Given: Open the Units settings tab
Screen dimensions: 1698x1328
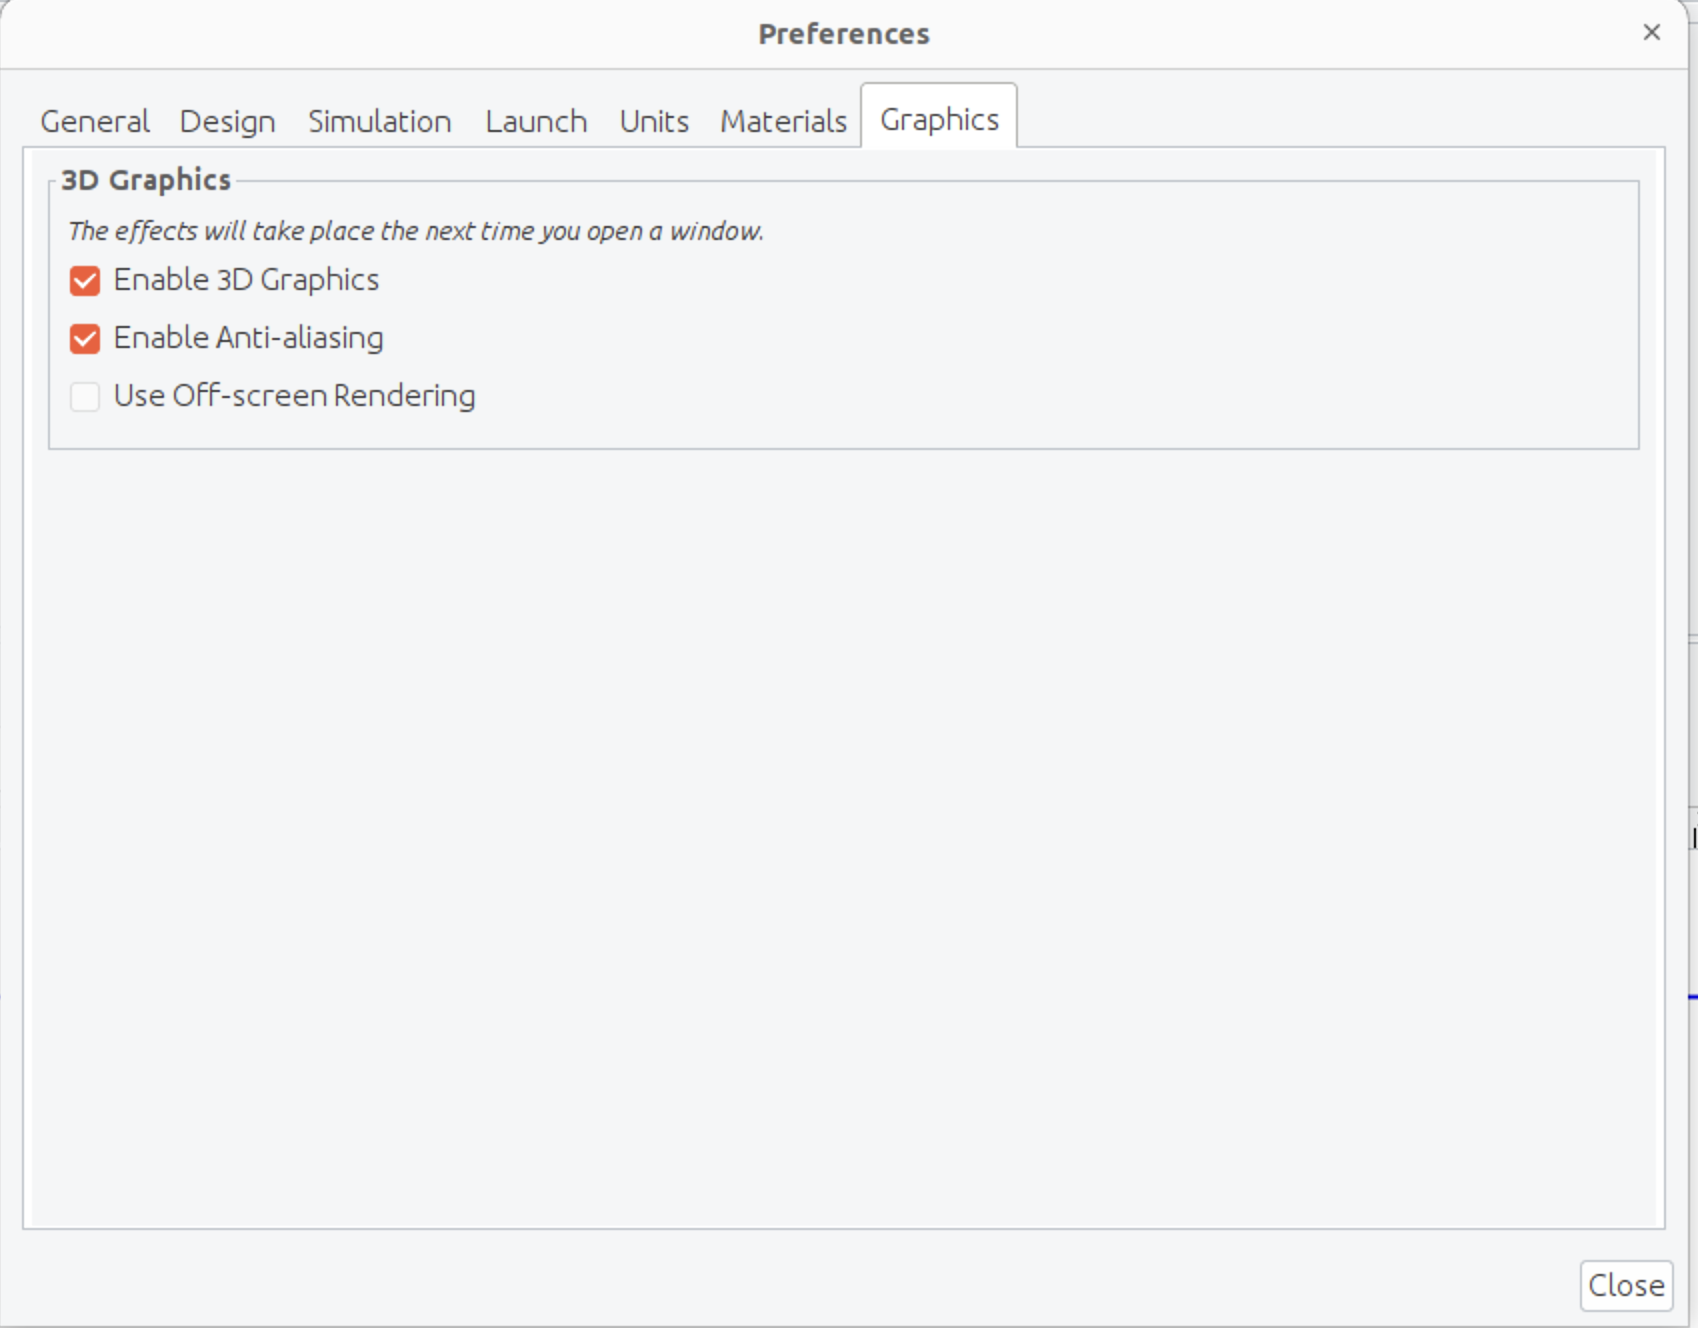Looking at the screenshot, I should pyautogui.click(x=653, y=120).
